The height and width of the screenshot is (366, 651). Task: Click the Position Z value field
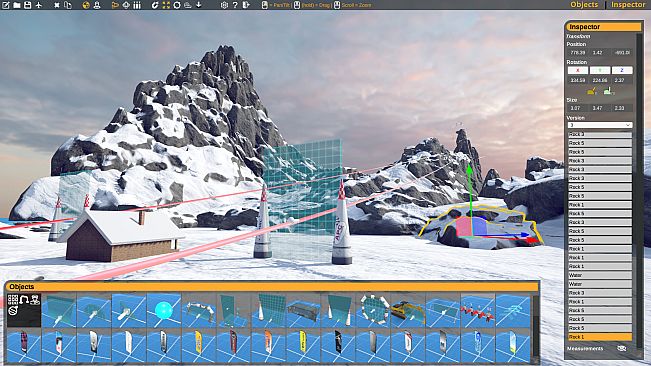pyautogui.click(x=622, y=53)
